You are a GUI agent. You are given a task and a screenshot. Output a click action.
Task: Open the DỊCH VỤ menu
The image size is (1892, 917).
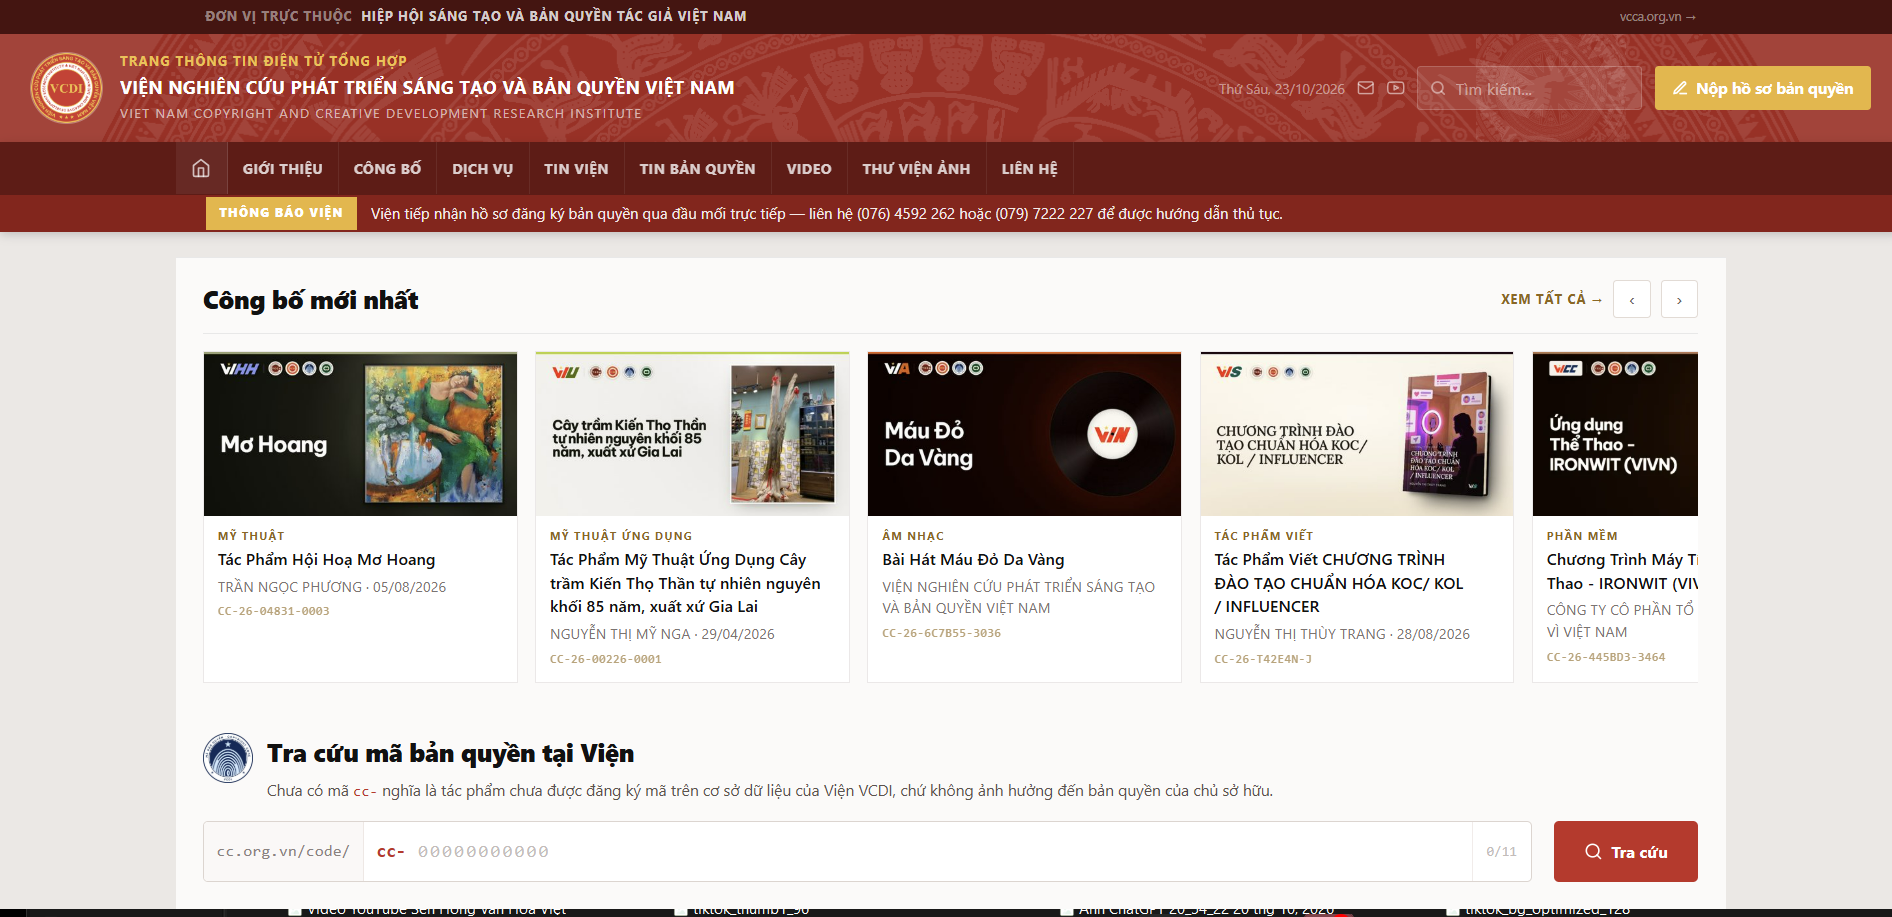tap(482, 168)
